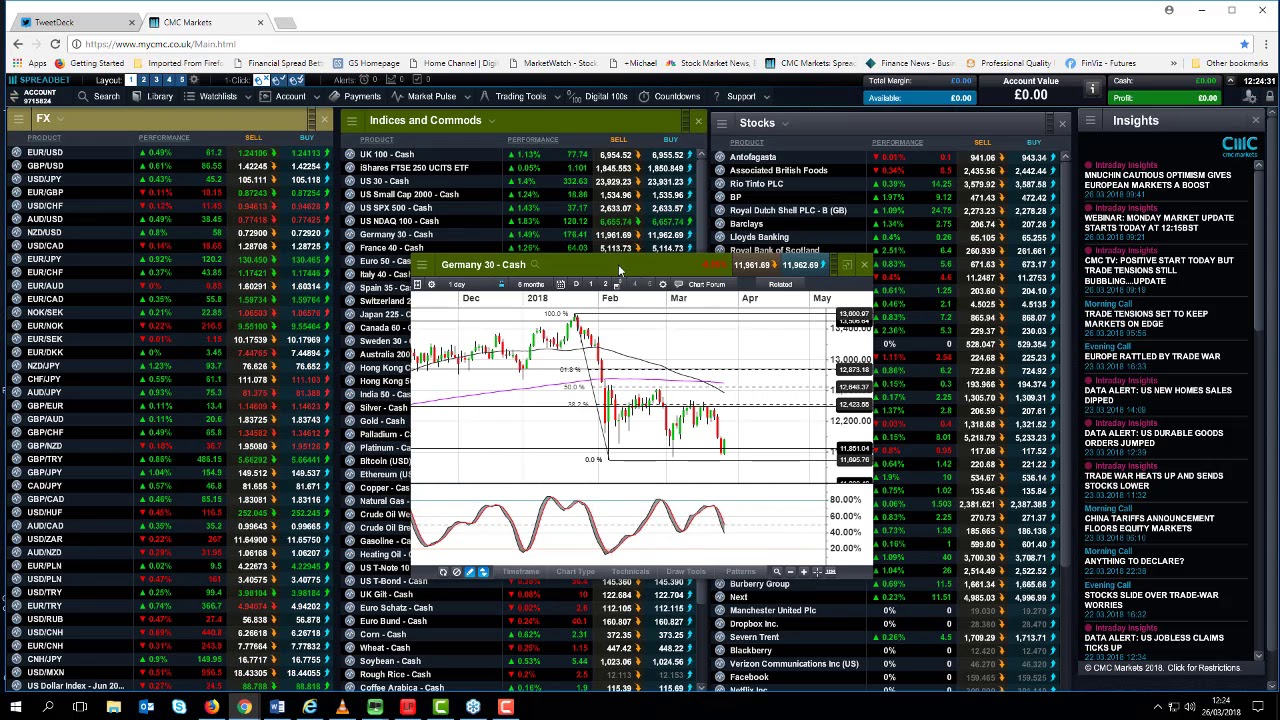The width and height of the screenshot is (1280, 720).
Task: Open Word from the Windows taskbar
Action: coord(277,707)
